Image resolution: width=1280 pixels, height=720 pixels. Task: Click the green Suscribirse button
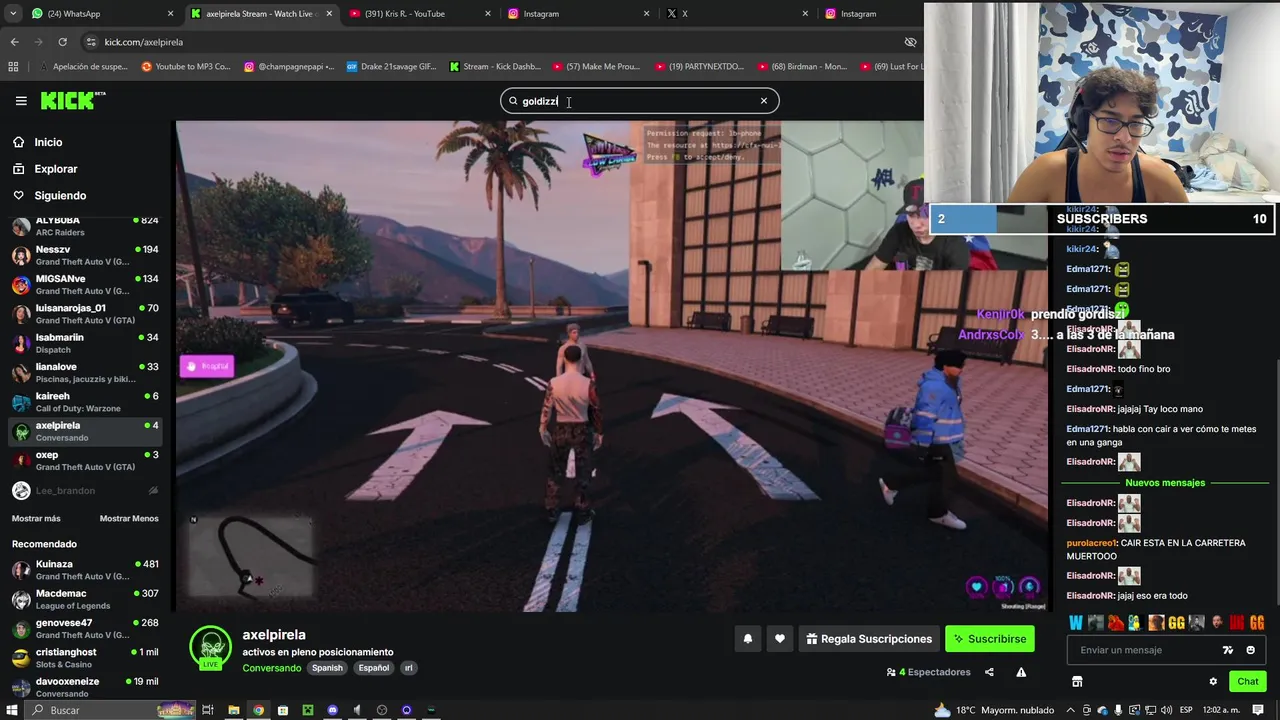(x=990, y=639)
